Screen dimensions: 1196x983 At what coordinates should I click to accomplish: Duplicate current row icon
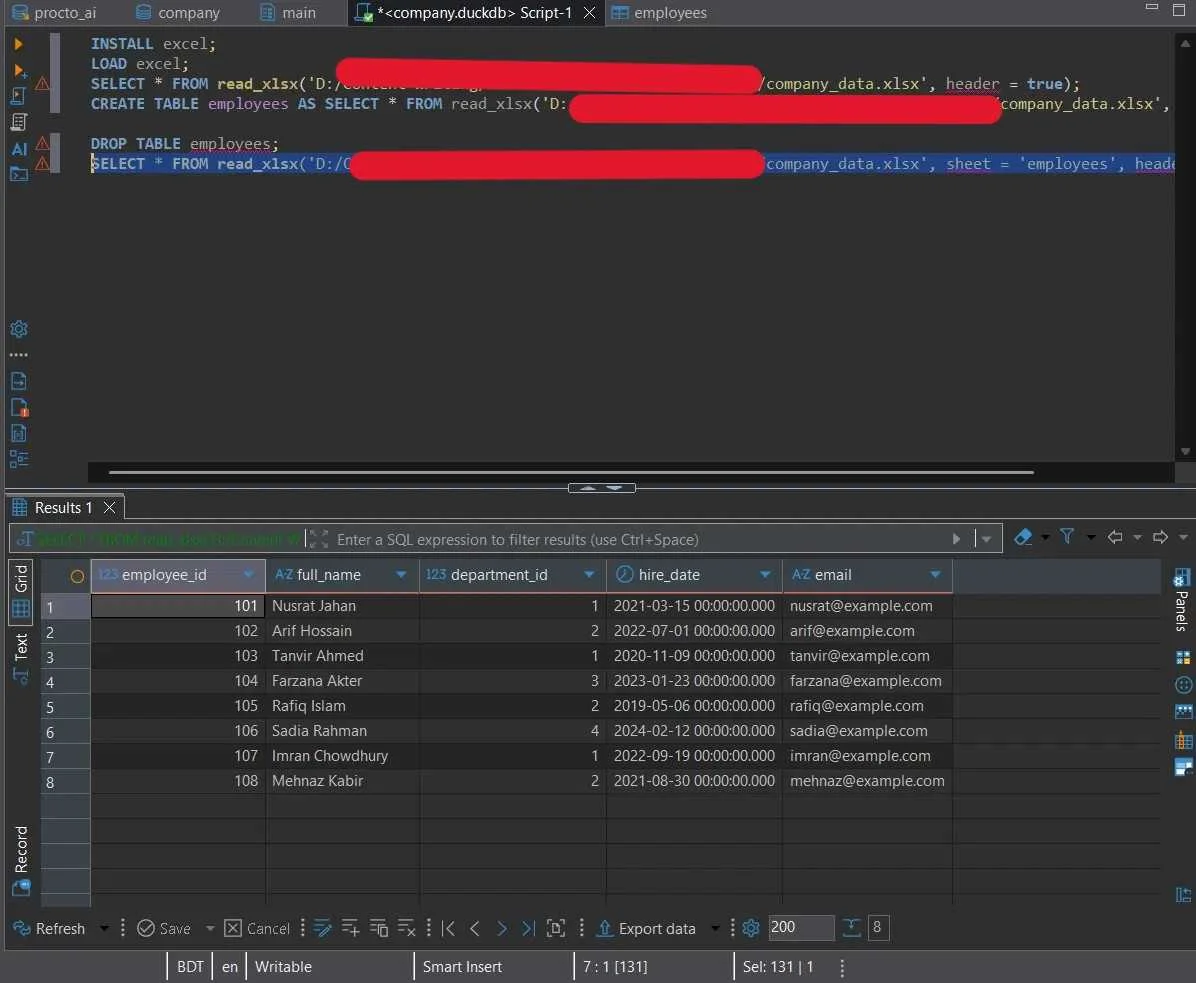pos(378,928)
